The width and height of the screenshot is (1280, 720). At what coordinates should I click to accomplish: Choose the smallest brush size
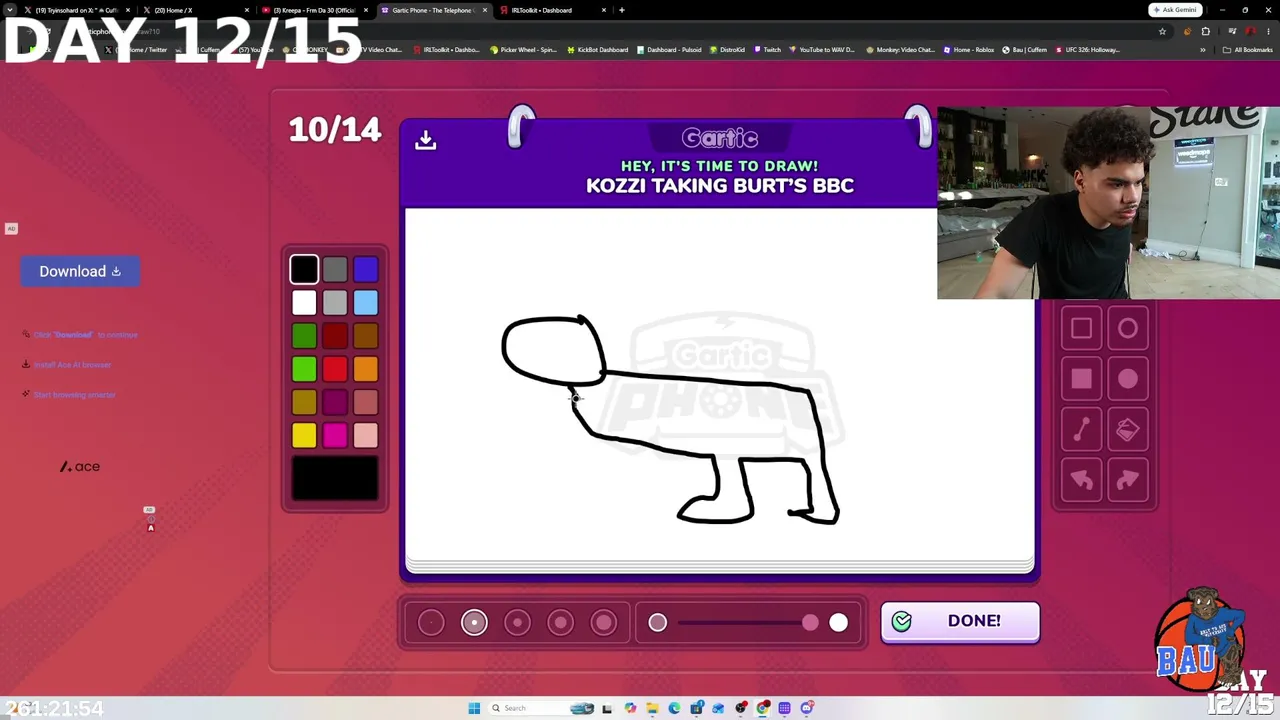pyautogui.click(x=431, y=623)
